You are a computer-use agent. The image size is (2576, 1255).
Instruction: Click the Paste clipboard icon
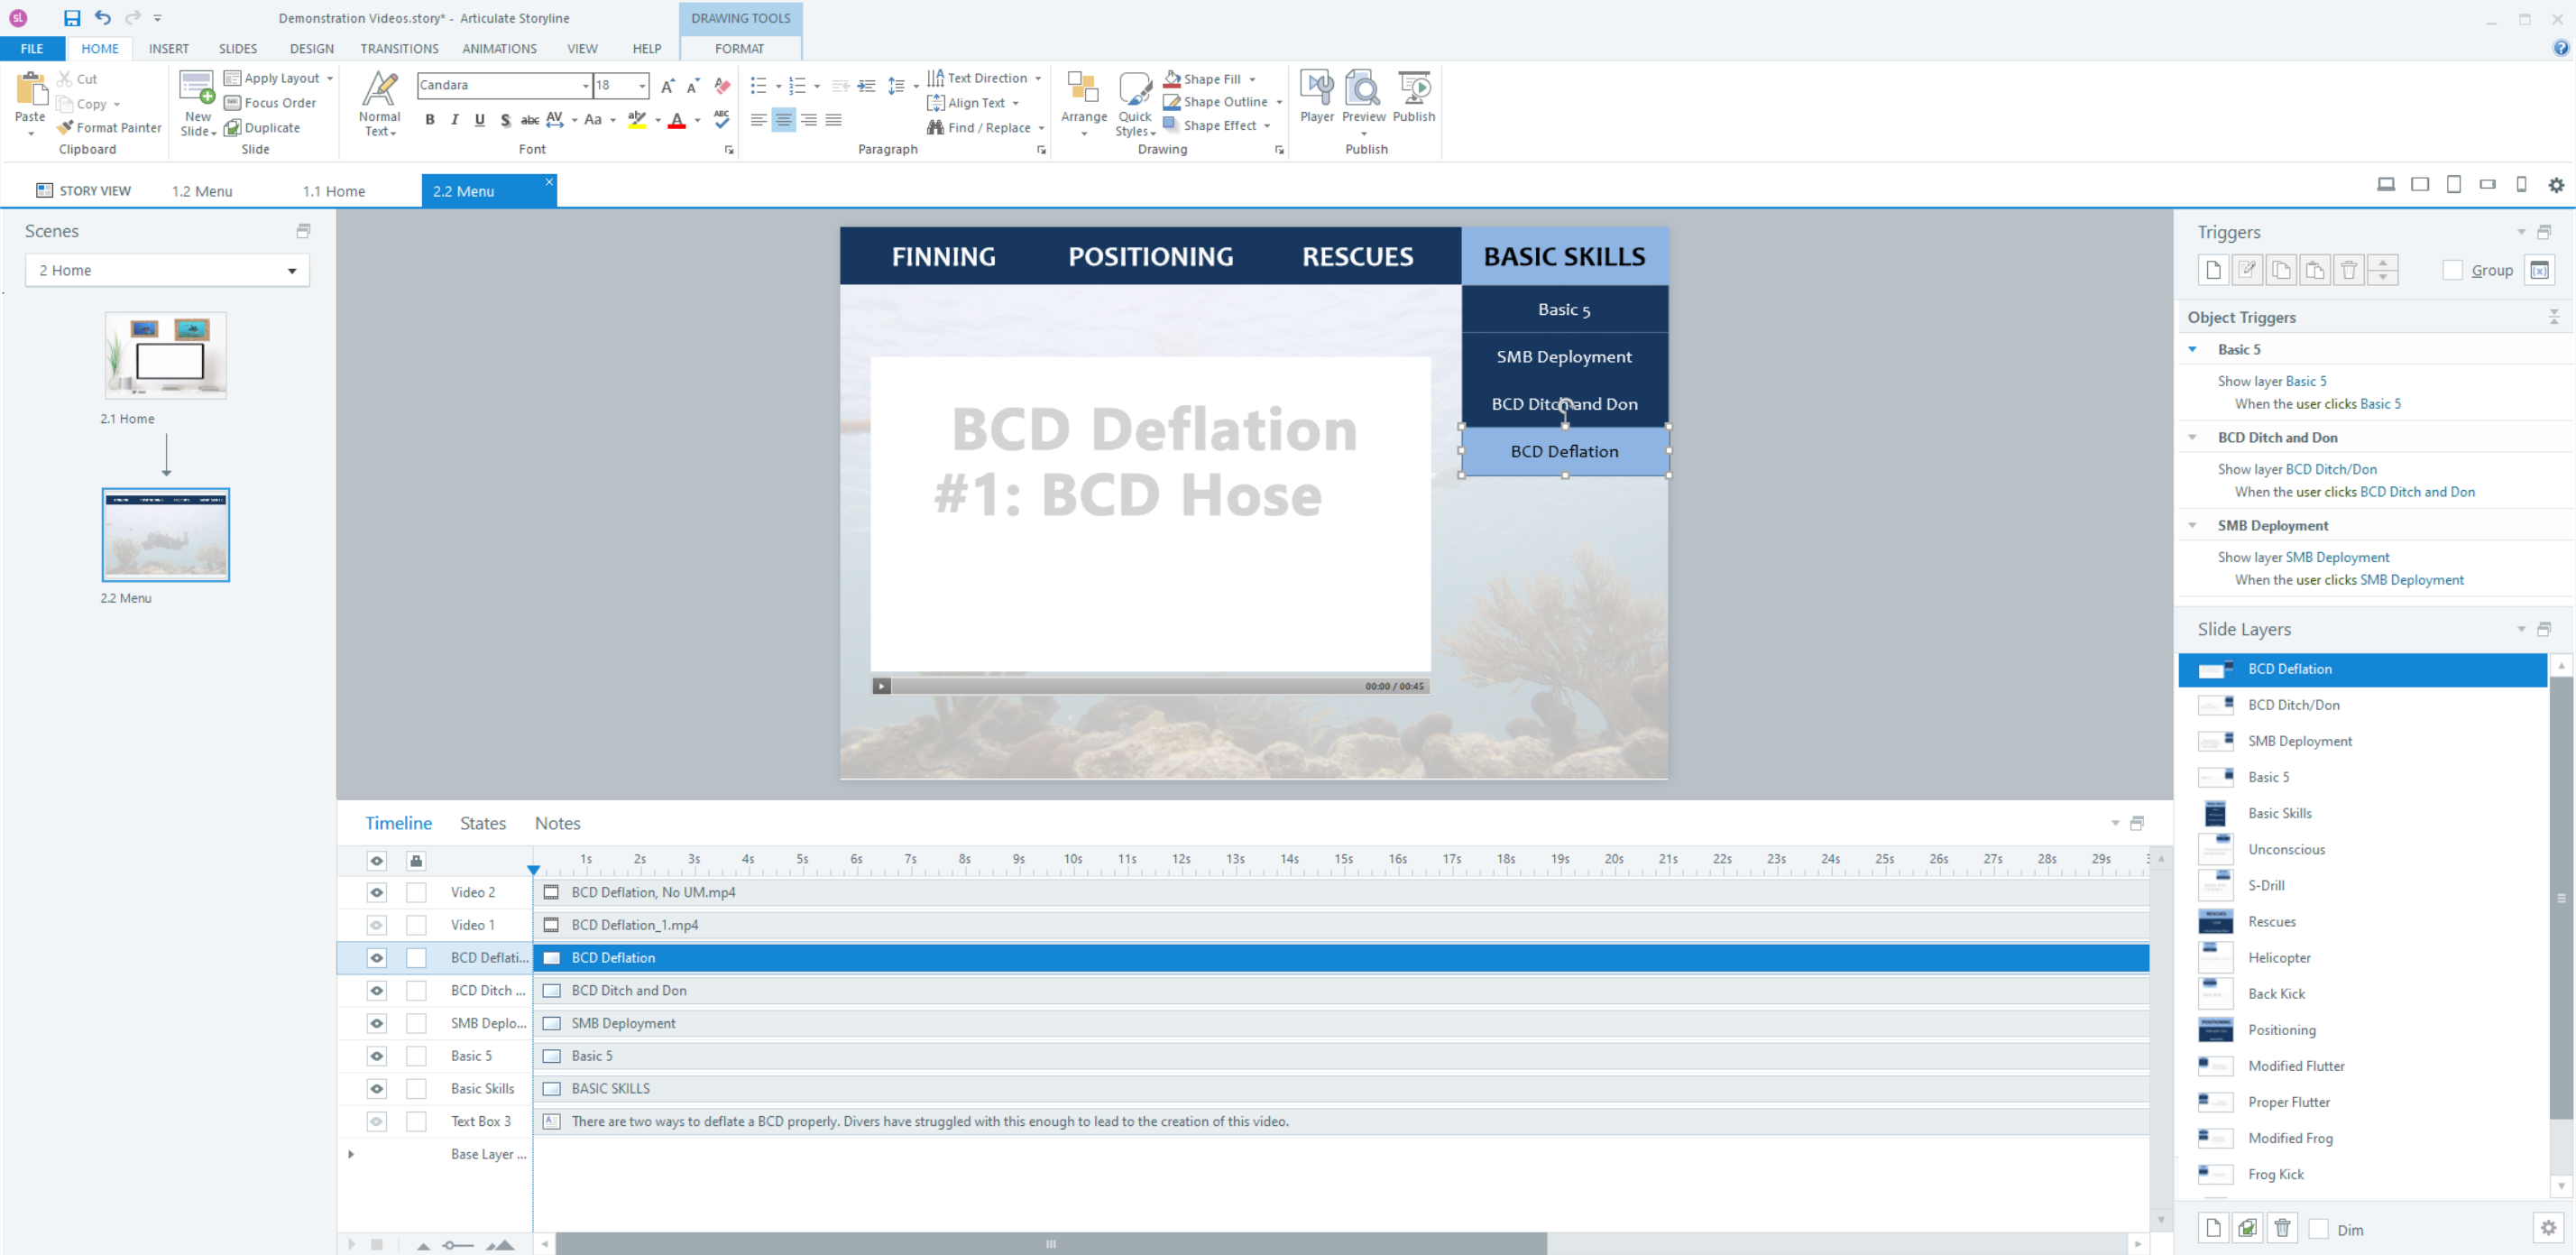click(31, 90)
